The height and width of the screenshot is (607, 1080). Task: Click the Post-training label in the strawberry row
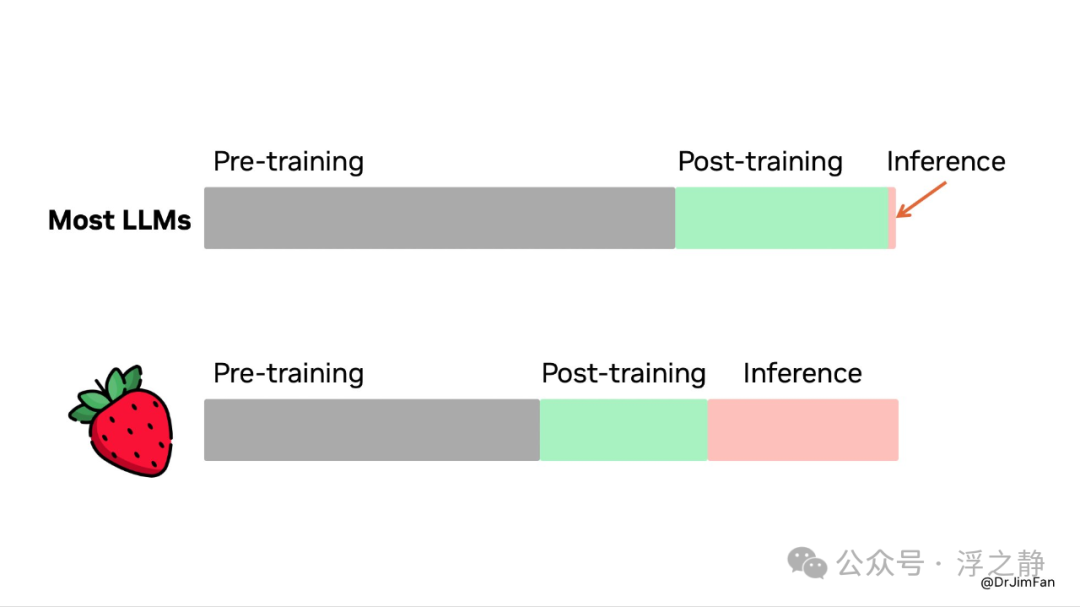[x=623, y=373]
